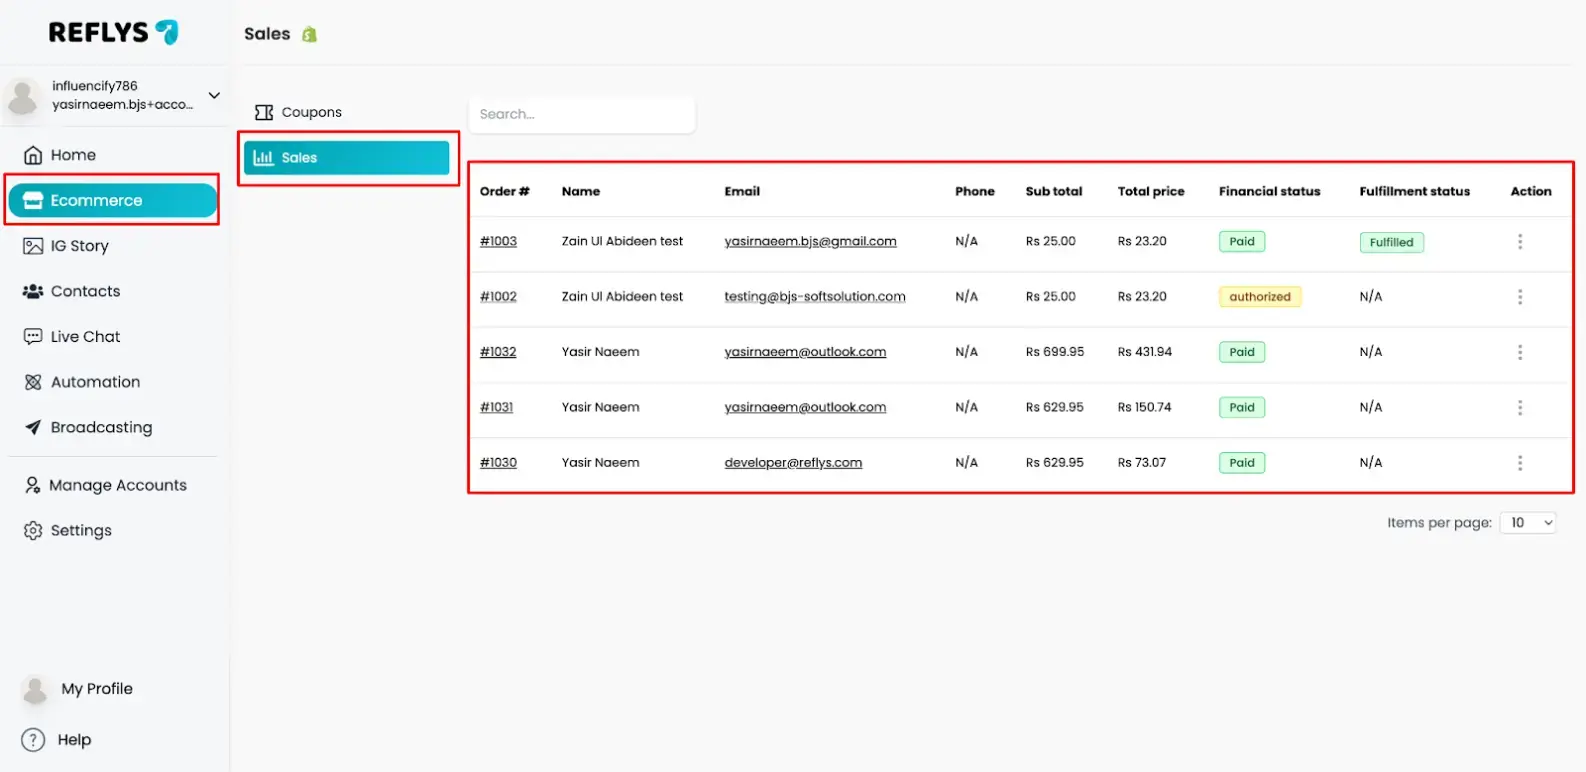Open action menu for order #1003
The height and width of the screenshot is (772, 1586).
tap(1520, 242)
